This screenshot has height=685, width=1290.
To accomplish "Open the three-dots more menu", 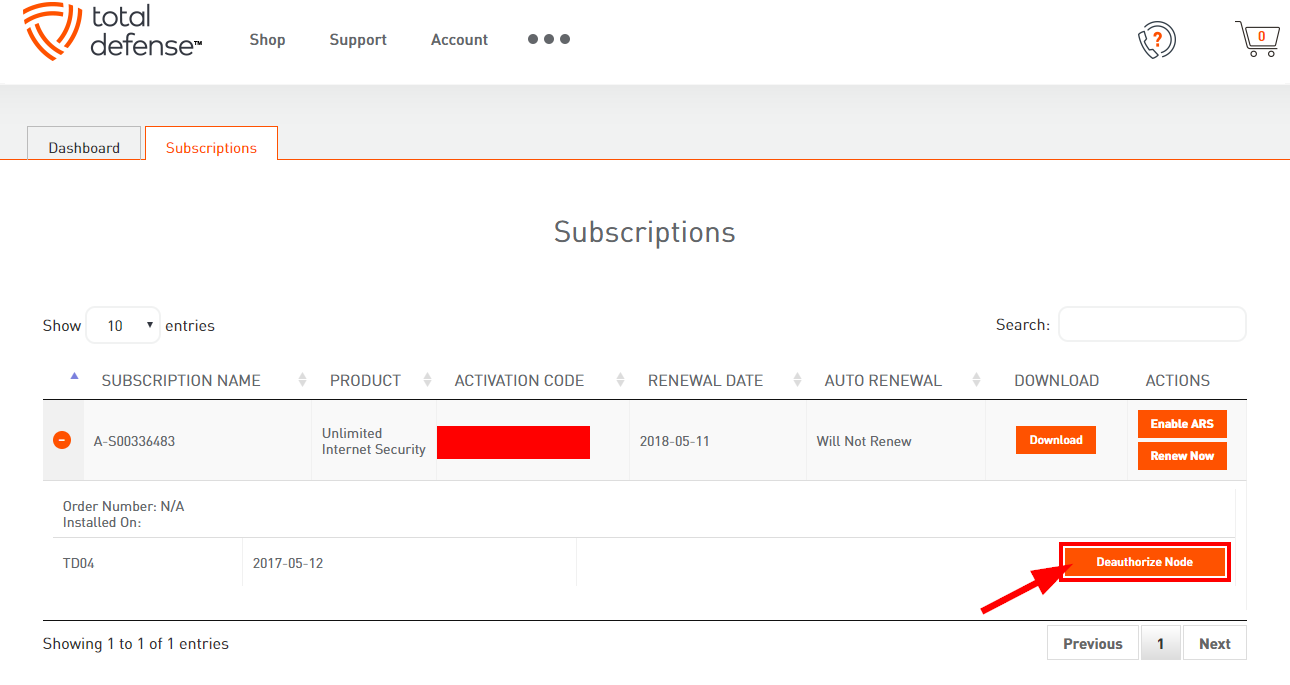I will tap(549, 40).
